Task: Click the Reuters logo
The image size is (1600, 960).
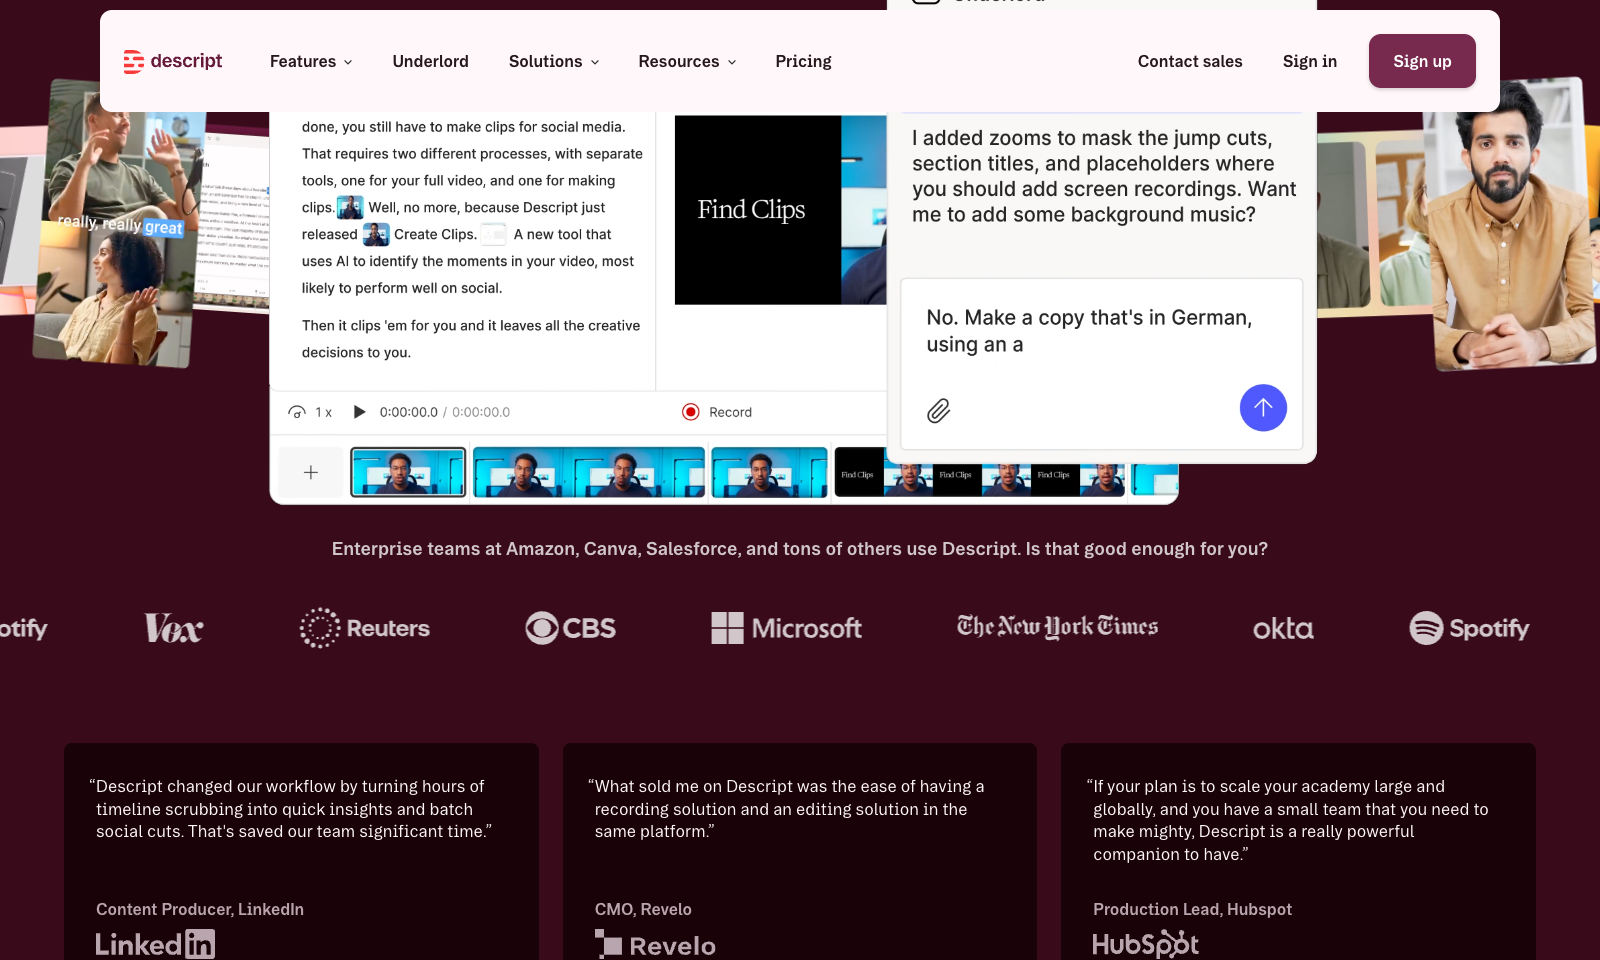Action: coord(365,628)
